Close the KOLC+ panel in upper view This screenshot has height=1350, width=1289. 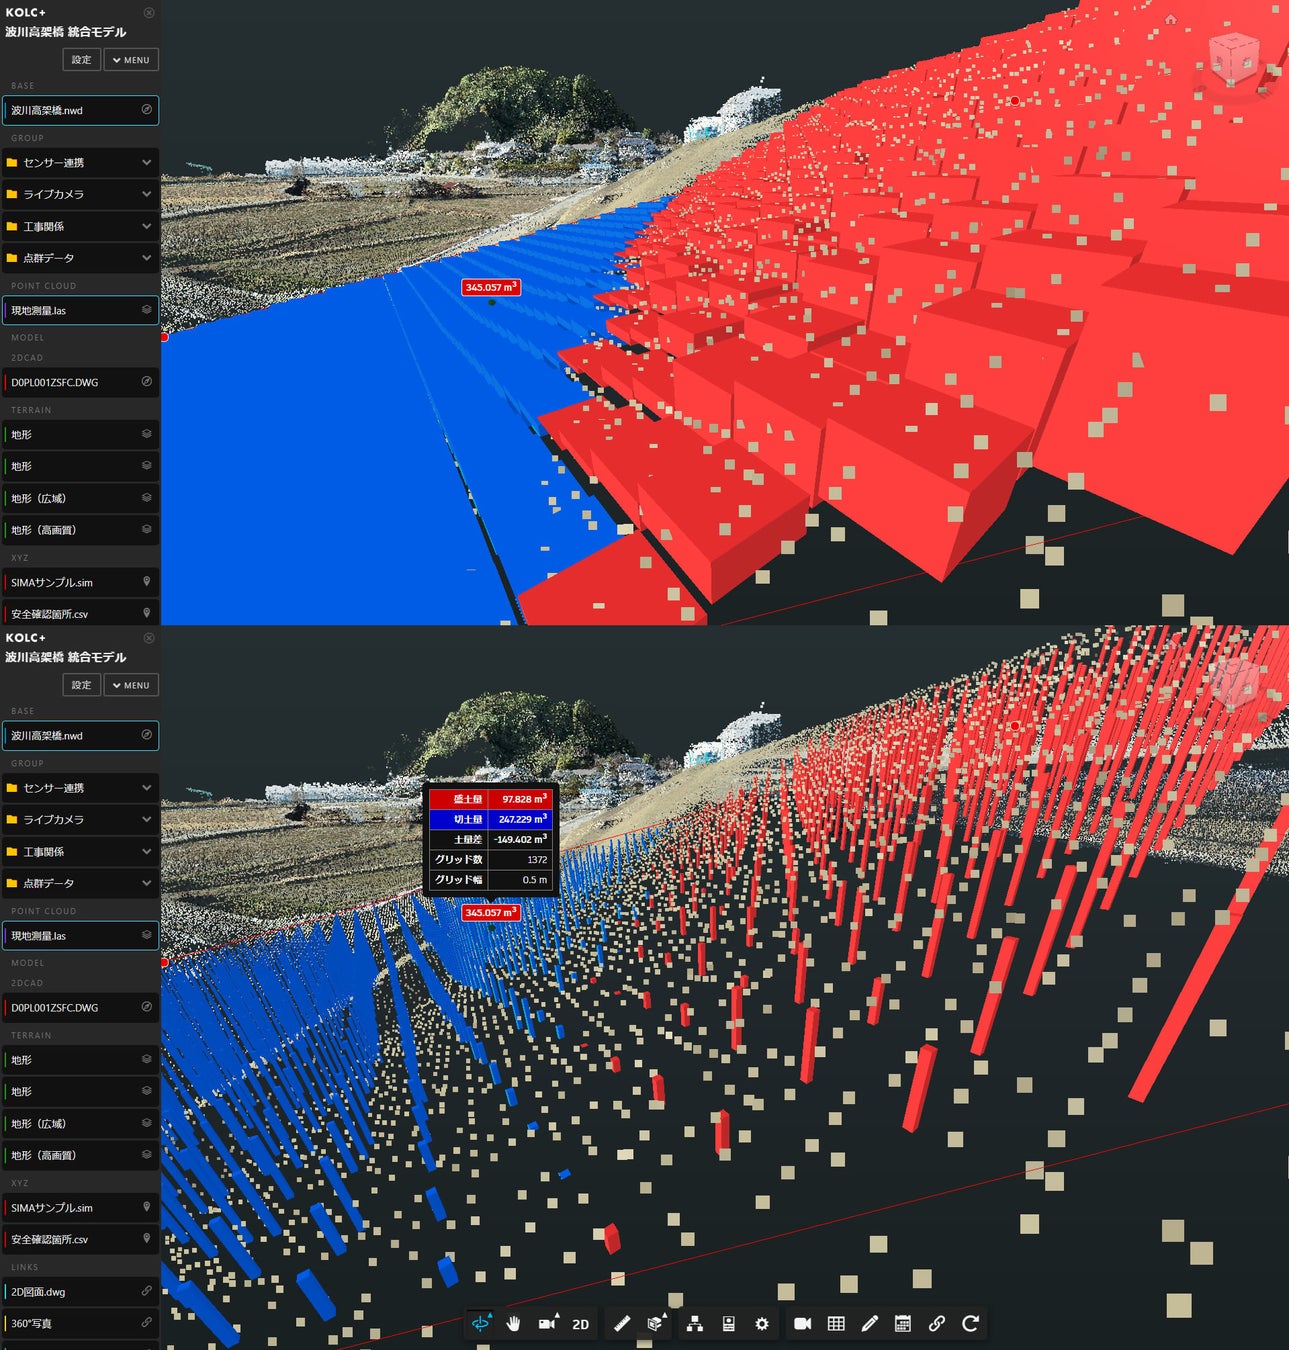click(x=149, y=13)
